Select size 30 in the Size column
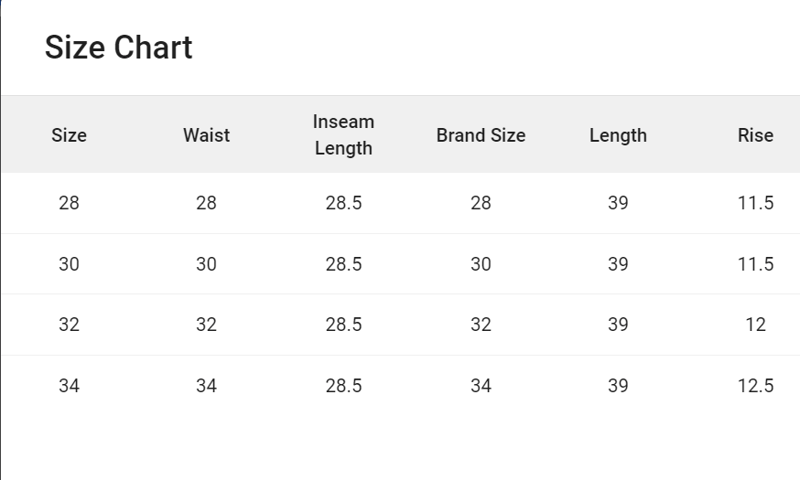This screenshot has width=800, height=480. [69, 264]
